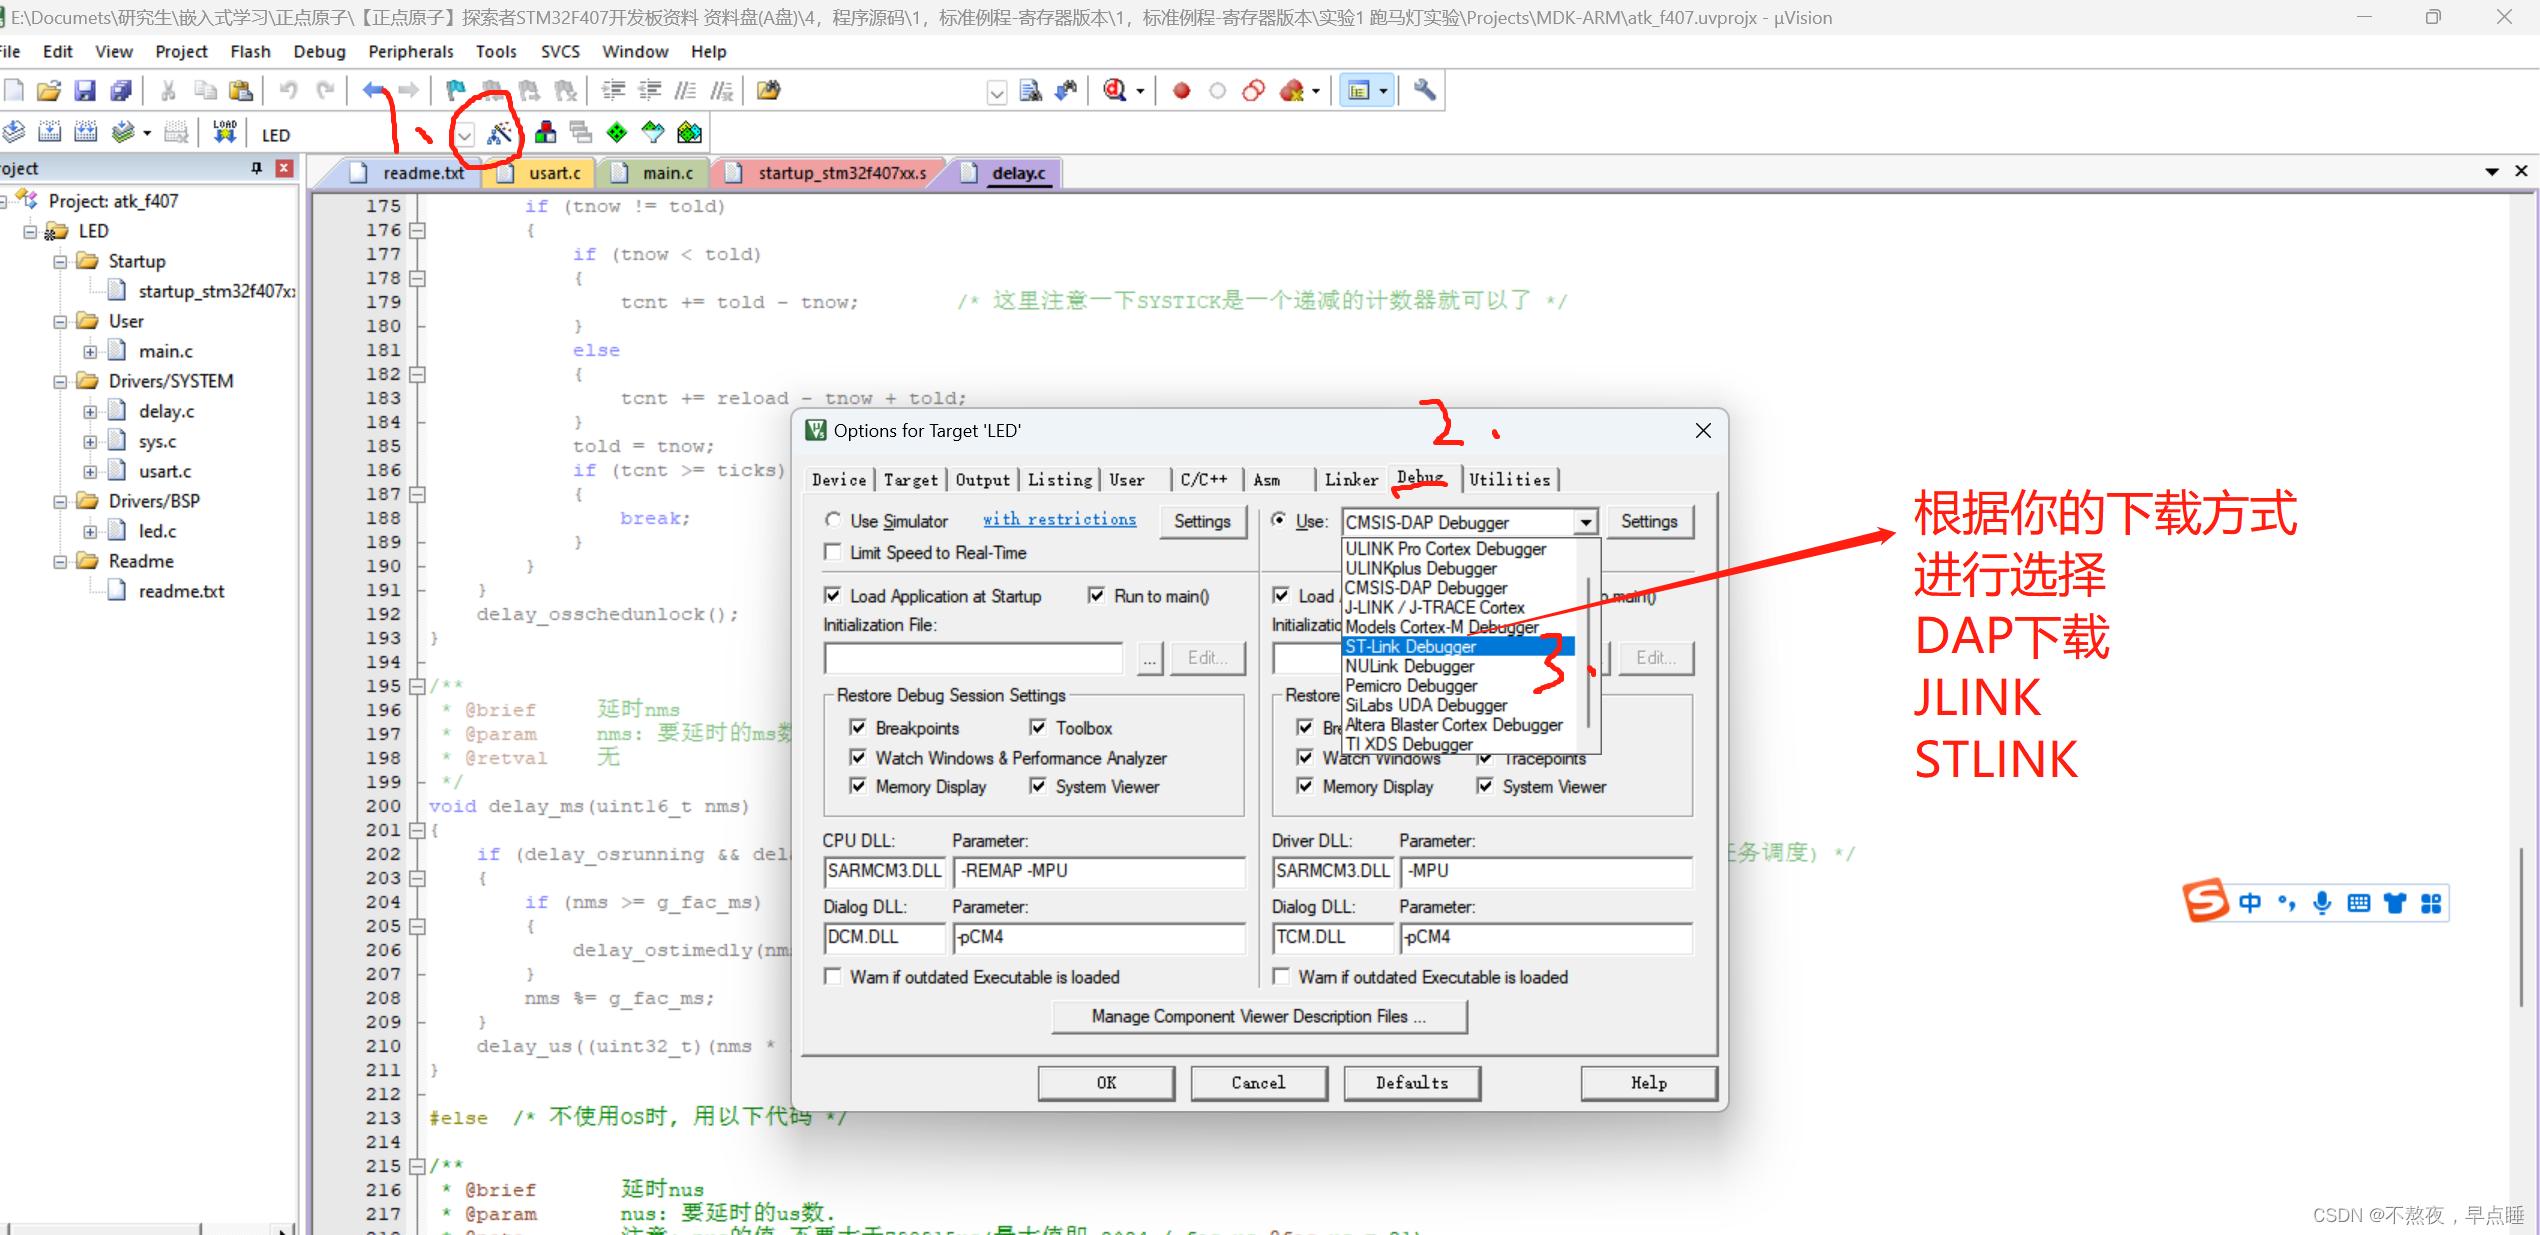The height and width of the screenshot is (1235, 2540).
Task: Click the Manage Run-Time Environment green diamond icon
Action: pos(617,133)
